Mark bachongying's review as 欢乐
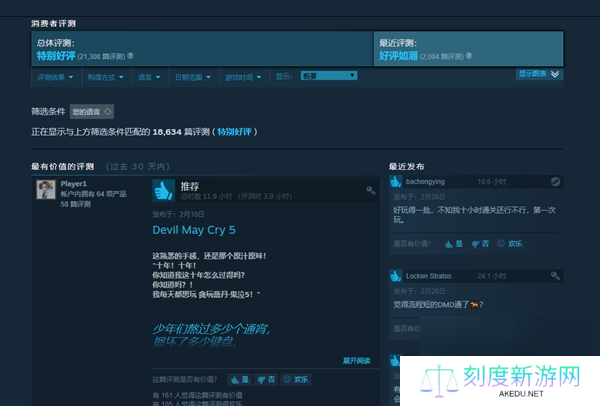Image resolution: width=600 pixels, height=406 pixels. tap(510, 244)
